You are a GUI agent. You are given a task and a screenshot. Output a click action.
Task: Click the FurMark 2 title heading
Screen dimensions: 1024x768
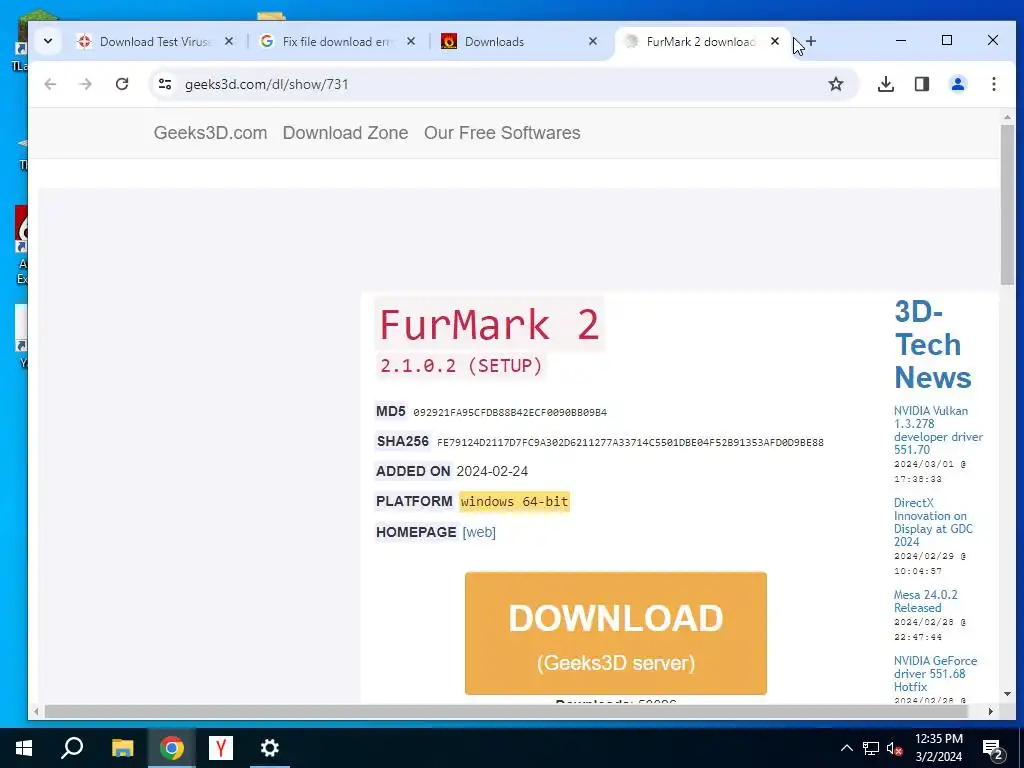(489, 325)
